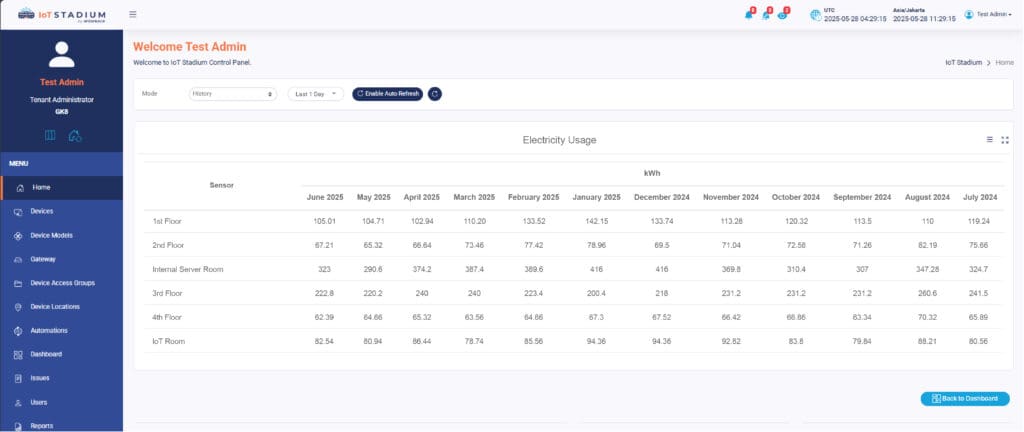Click the eye notification icon in header
The width and height of the screenshot is (1024, 432).
pos(783,14)
